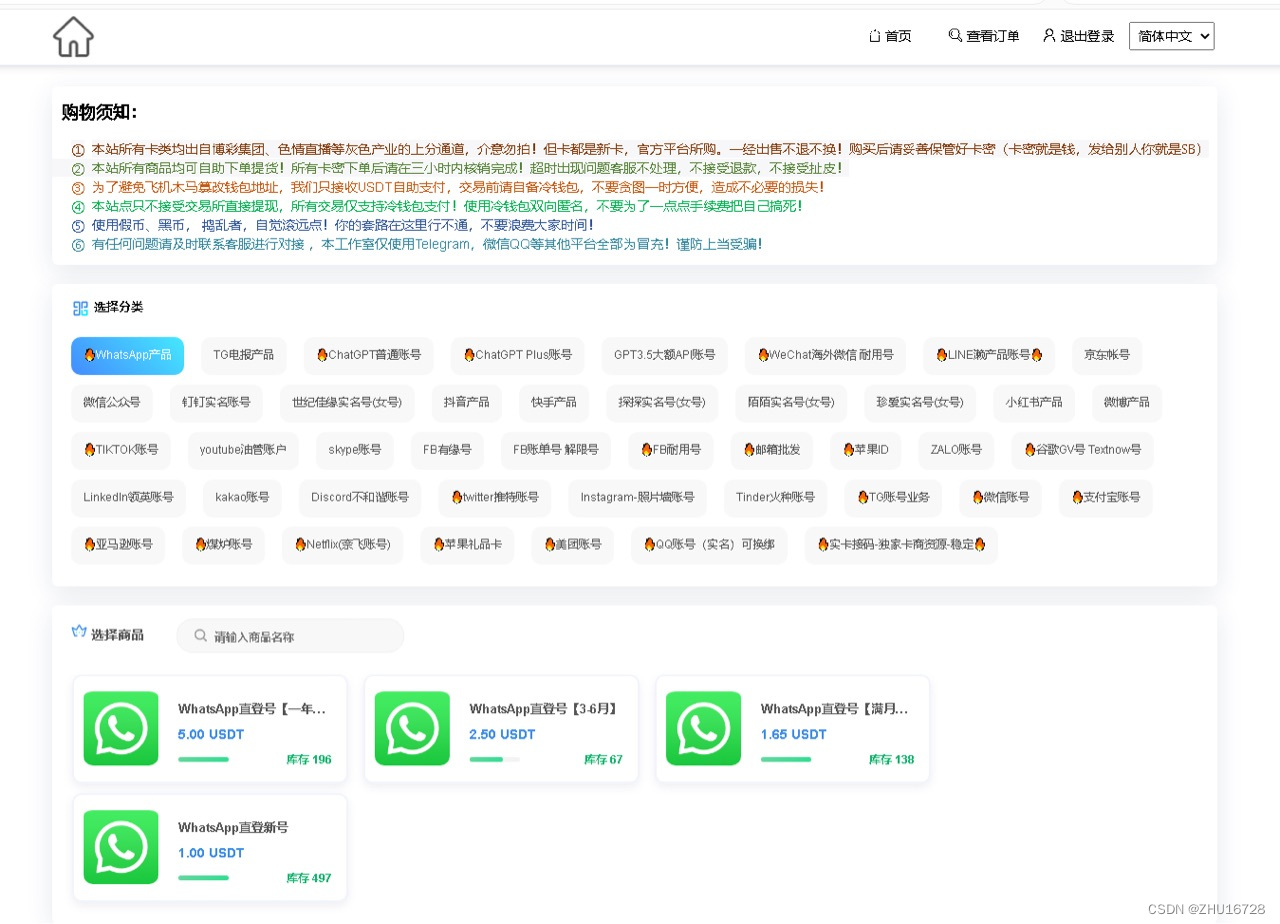Open the WhatsApp直登新号 product title
The height and width of the screenshot is (924, 1280).
[233, 828]
